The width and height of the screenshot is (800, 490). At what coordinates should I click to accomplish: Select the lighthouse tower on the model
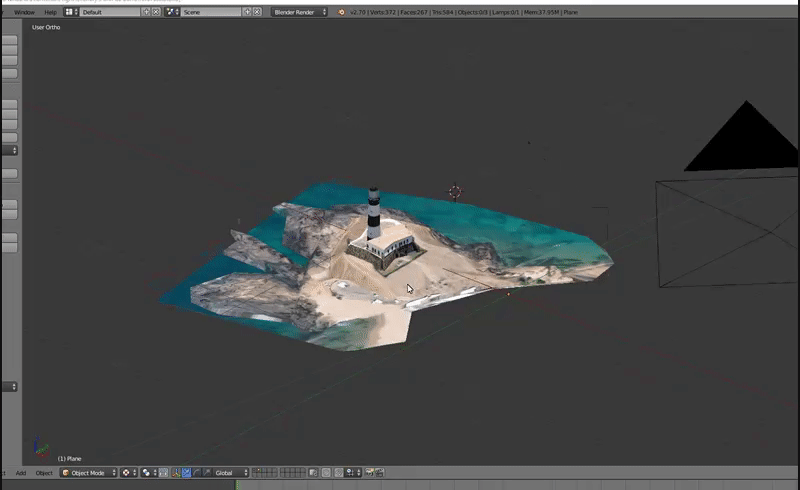pyautogui.click(x=374, y=214)
